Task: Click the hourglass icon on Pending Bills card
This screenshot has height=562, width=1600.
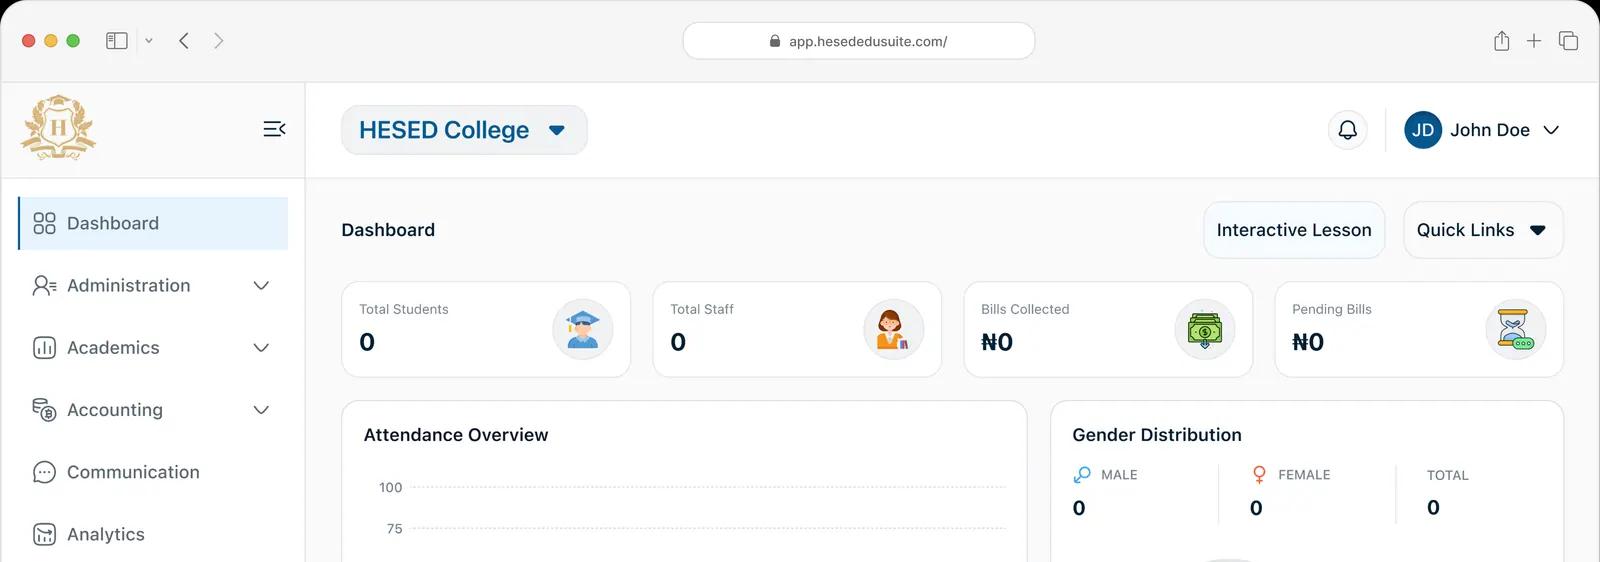Action: (x=1516, y=329)
